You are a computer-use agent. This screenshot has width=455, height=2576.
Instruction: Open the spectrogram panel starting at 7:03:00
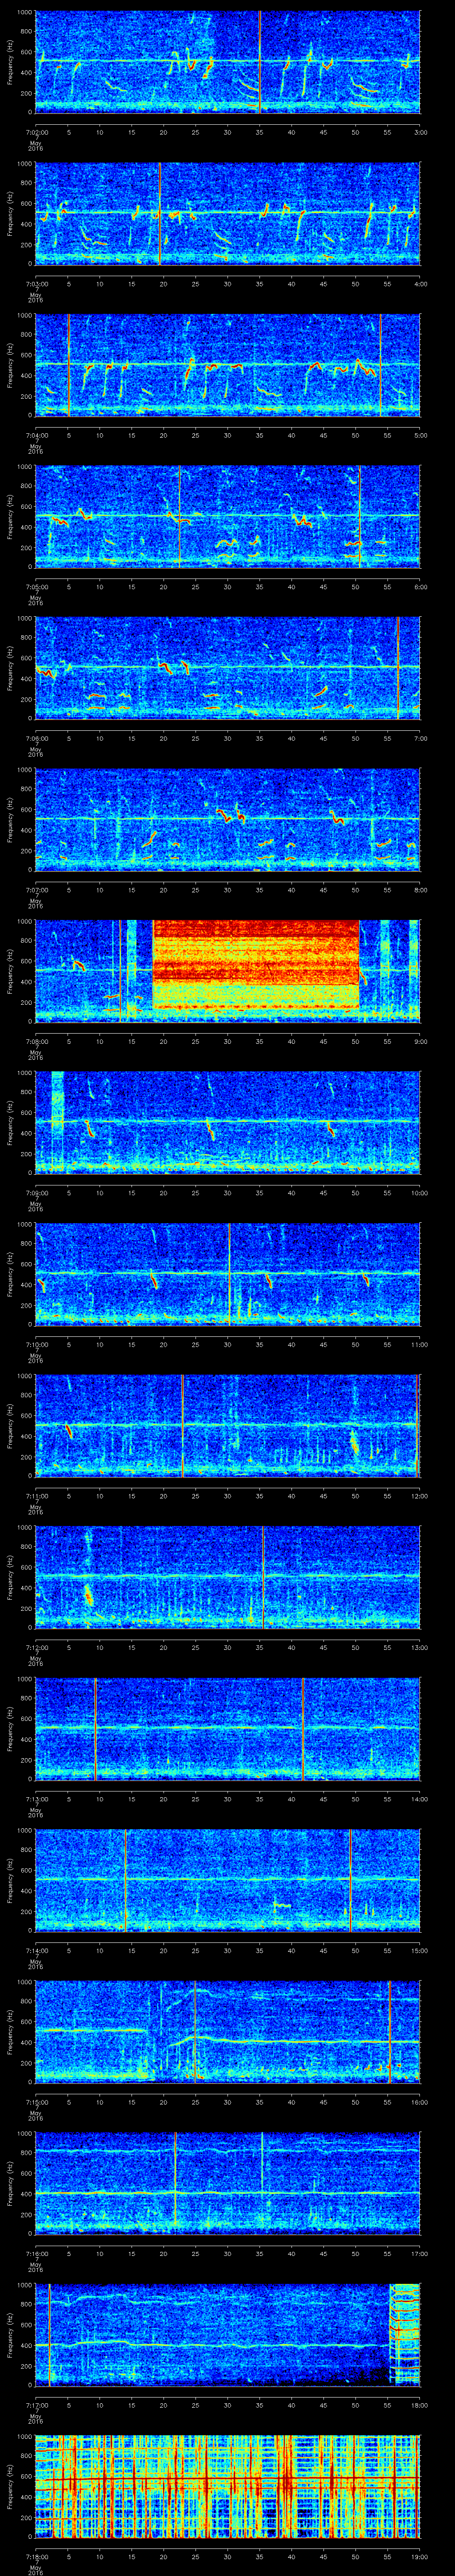pyautogui.click(x=228, y=213)
